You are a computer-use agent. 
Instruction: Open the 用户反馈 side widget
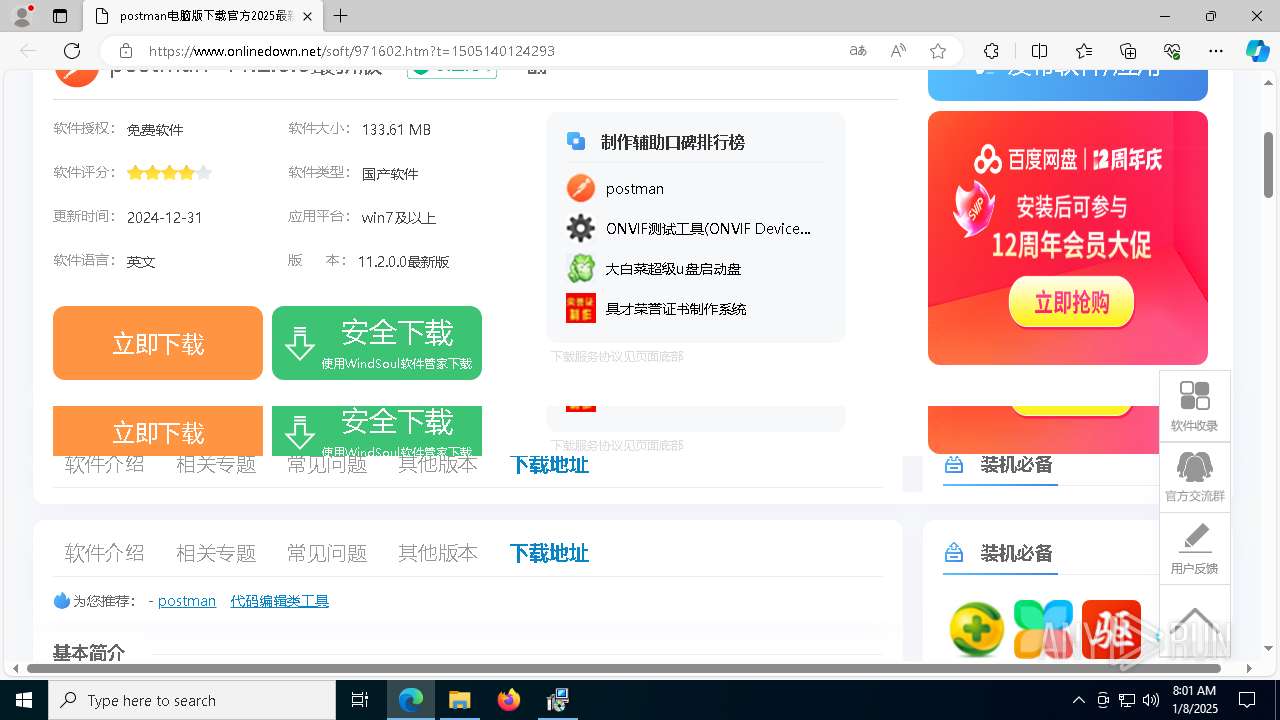click(x=1195, y=549)
